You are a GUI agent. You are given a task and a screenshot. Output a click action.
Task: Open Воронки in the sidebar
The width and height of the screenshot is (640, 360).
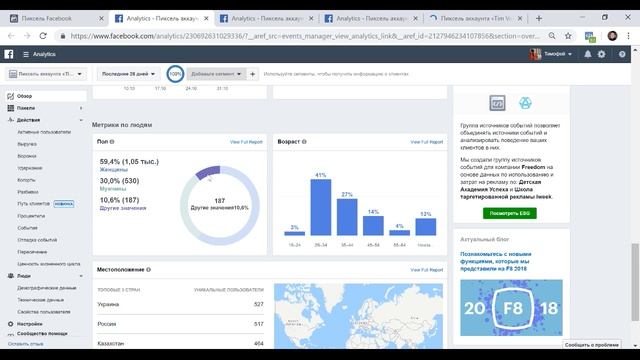[x=27, y=156]
